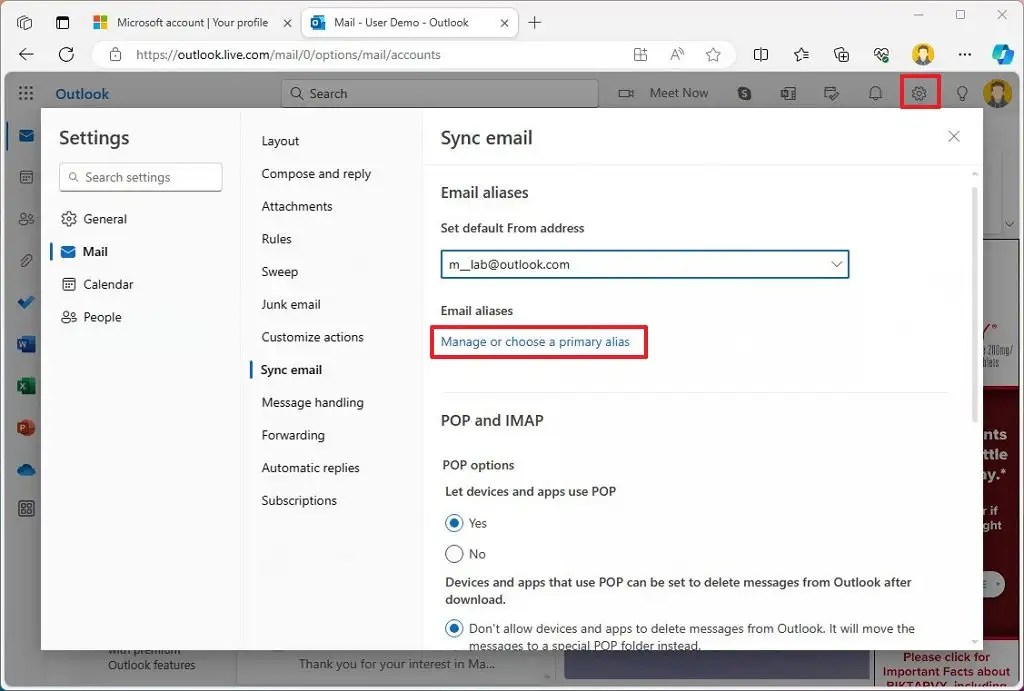Open the Calendar from the left sidebar
Viewport: 1024px width, 691px height.
click(x=25, y=177)
